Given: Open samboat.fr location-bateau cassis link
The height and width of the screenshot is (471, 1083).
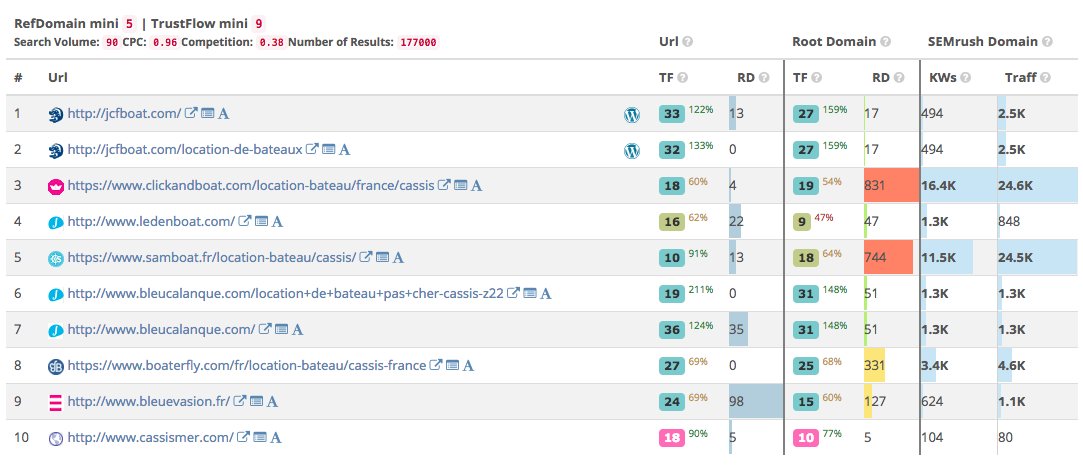Looking at the screenshot, I should (212, 257).
